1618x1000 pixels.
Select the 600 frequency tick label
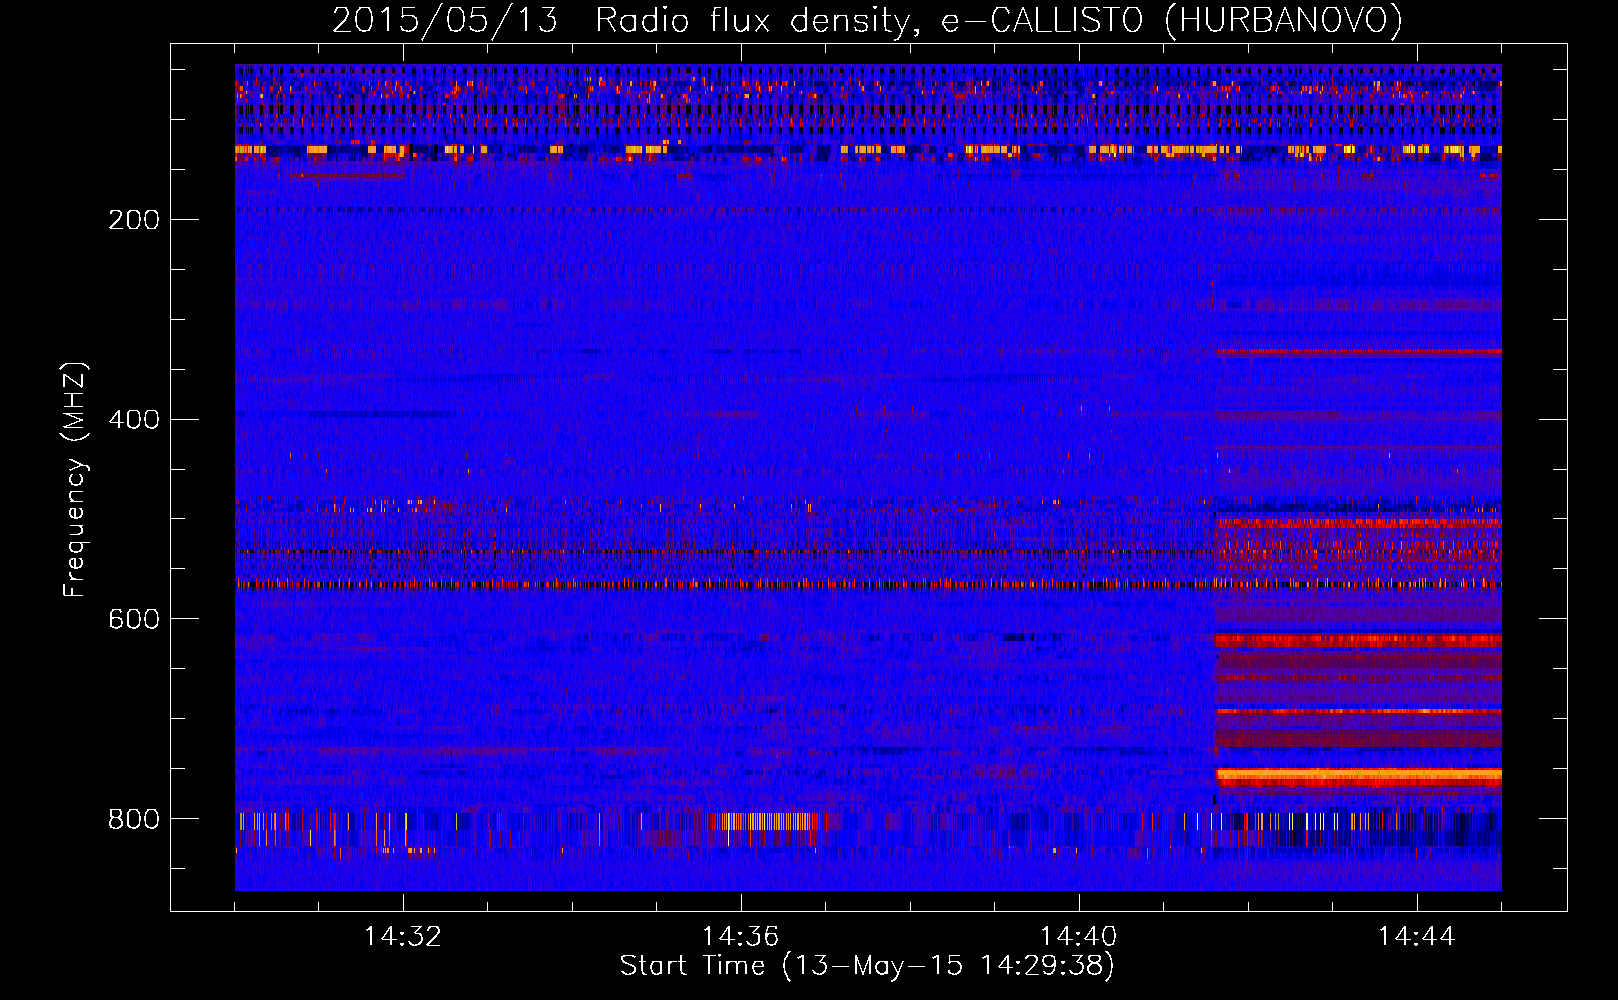point(134,620)
